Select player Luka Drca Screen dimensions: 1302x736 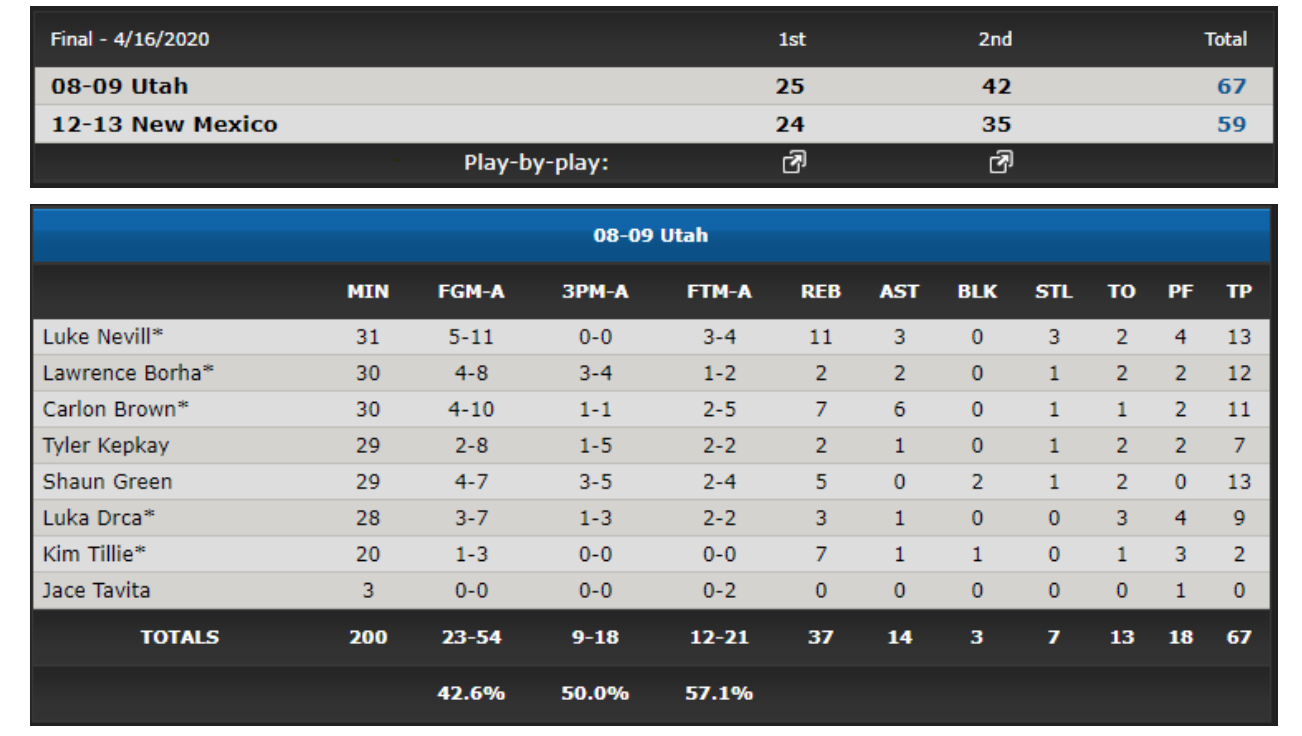point(98,517)
